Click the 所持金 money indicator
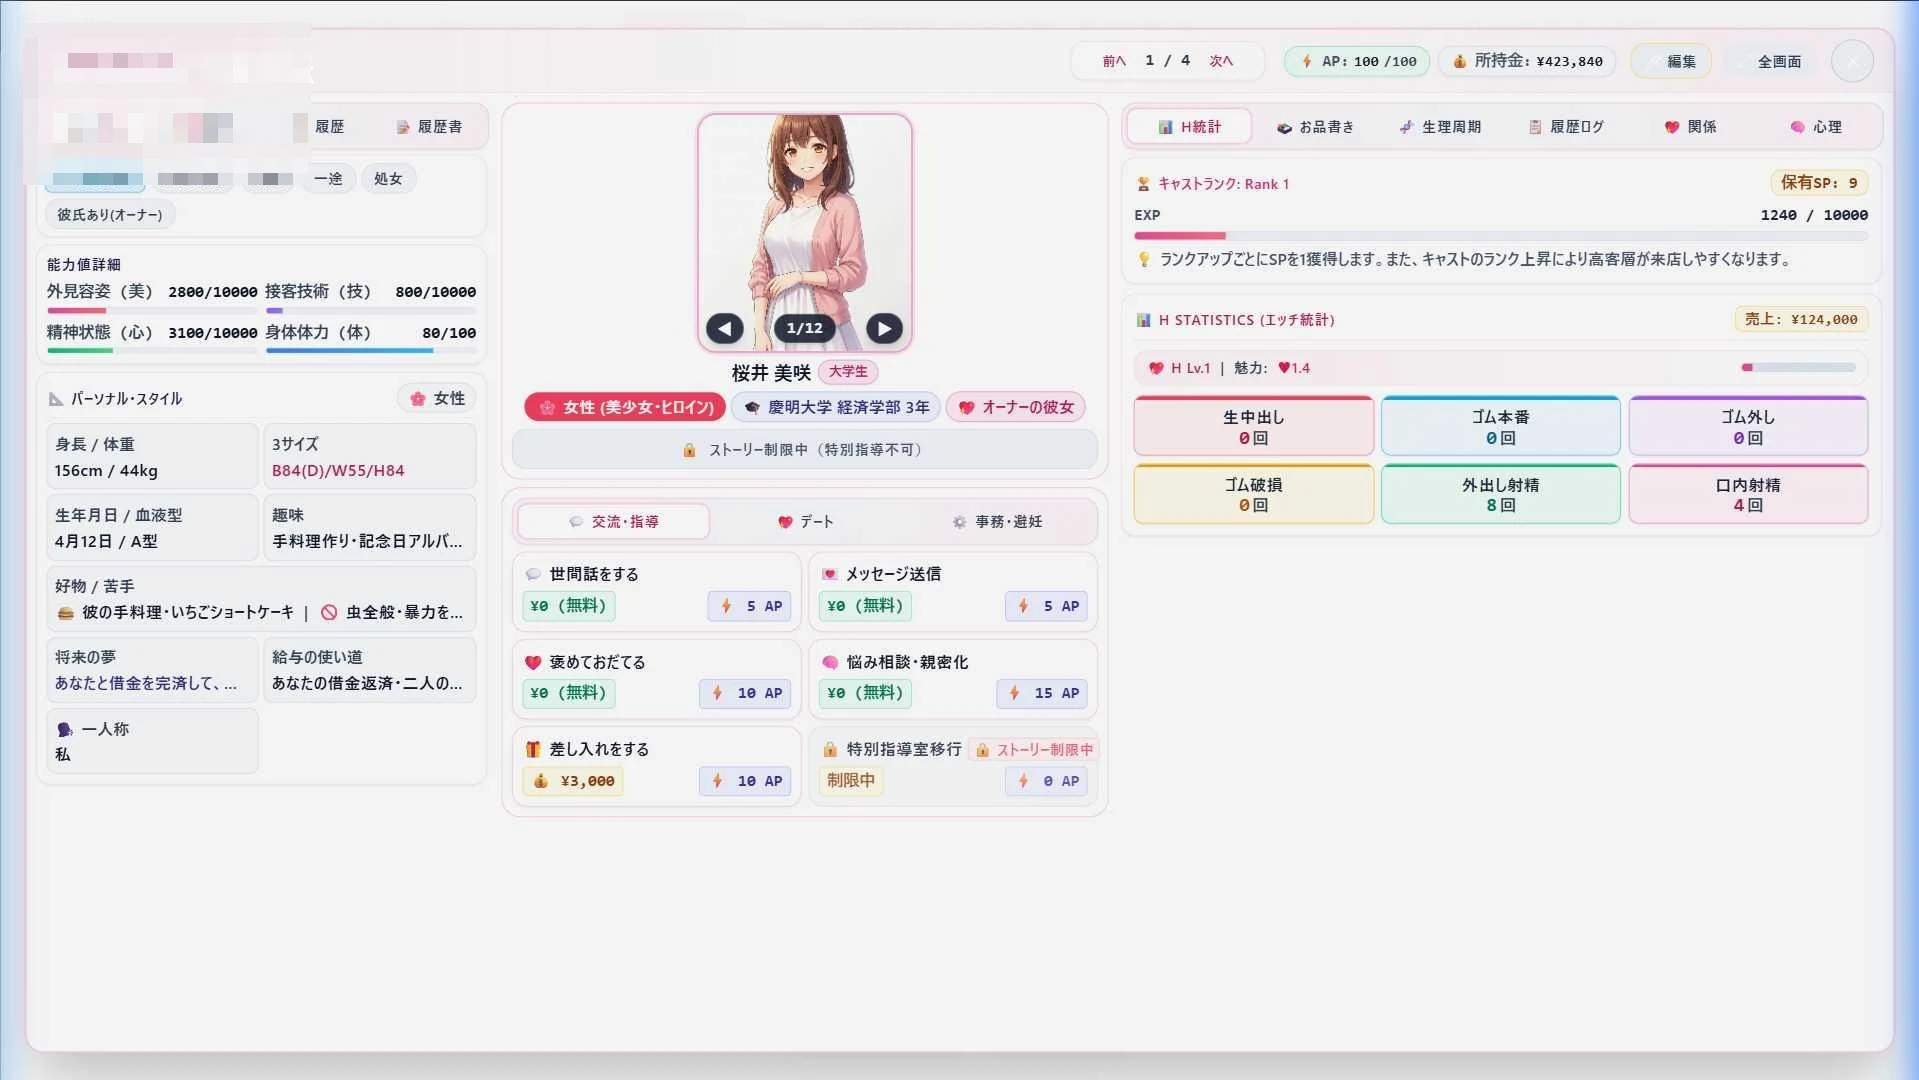This screenshot has width=1919, height=1080. tap(1527, 62)
